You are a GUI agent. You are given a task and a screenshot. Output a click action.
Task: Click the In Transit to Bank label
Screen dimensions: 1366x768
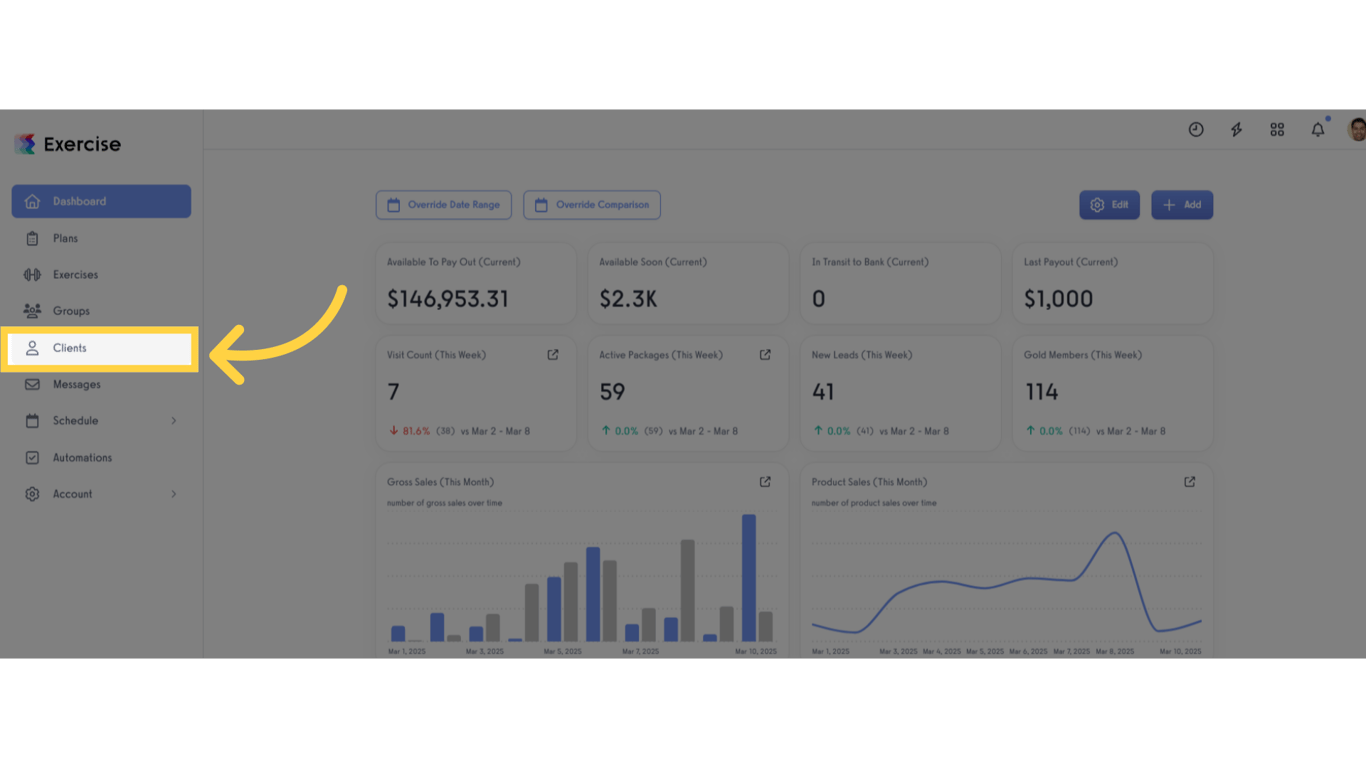pos(870,262)
